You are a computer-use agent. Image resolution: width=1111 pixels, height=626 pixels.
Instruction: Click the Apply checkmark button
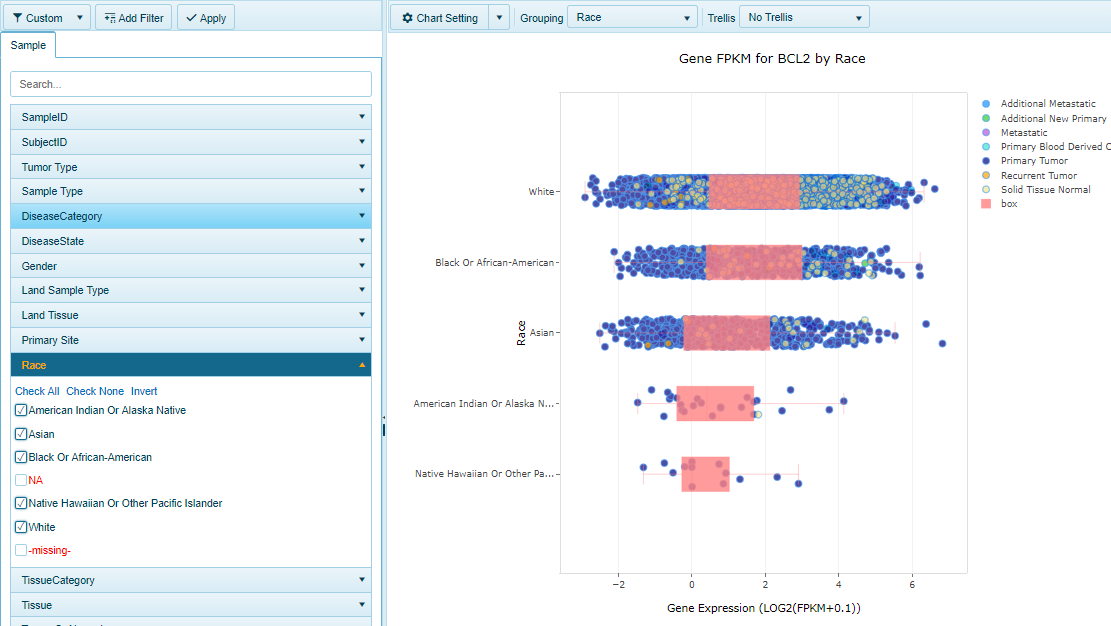pyautogui.click(x=206, y=18)
